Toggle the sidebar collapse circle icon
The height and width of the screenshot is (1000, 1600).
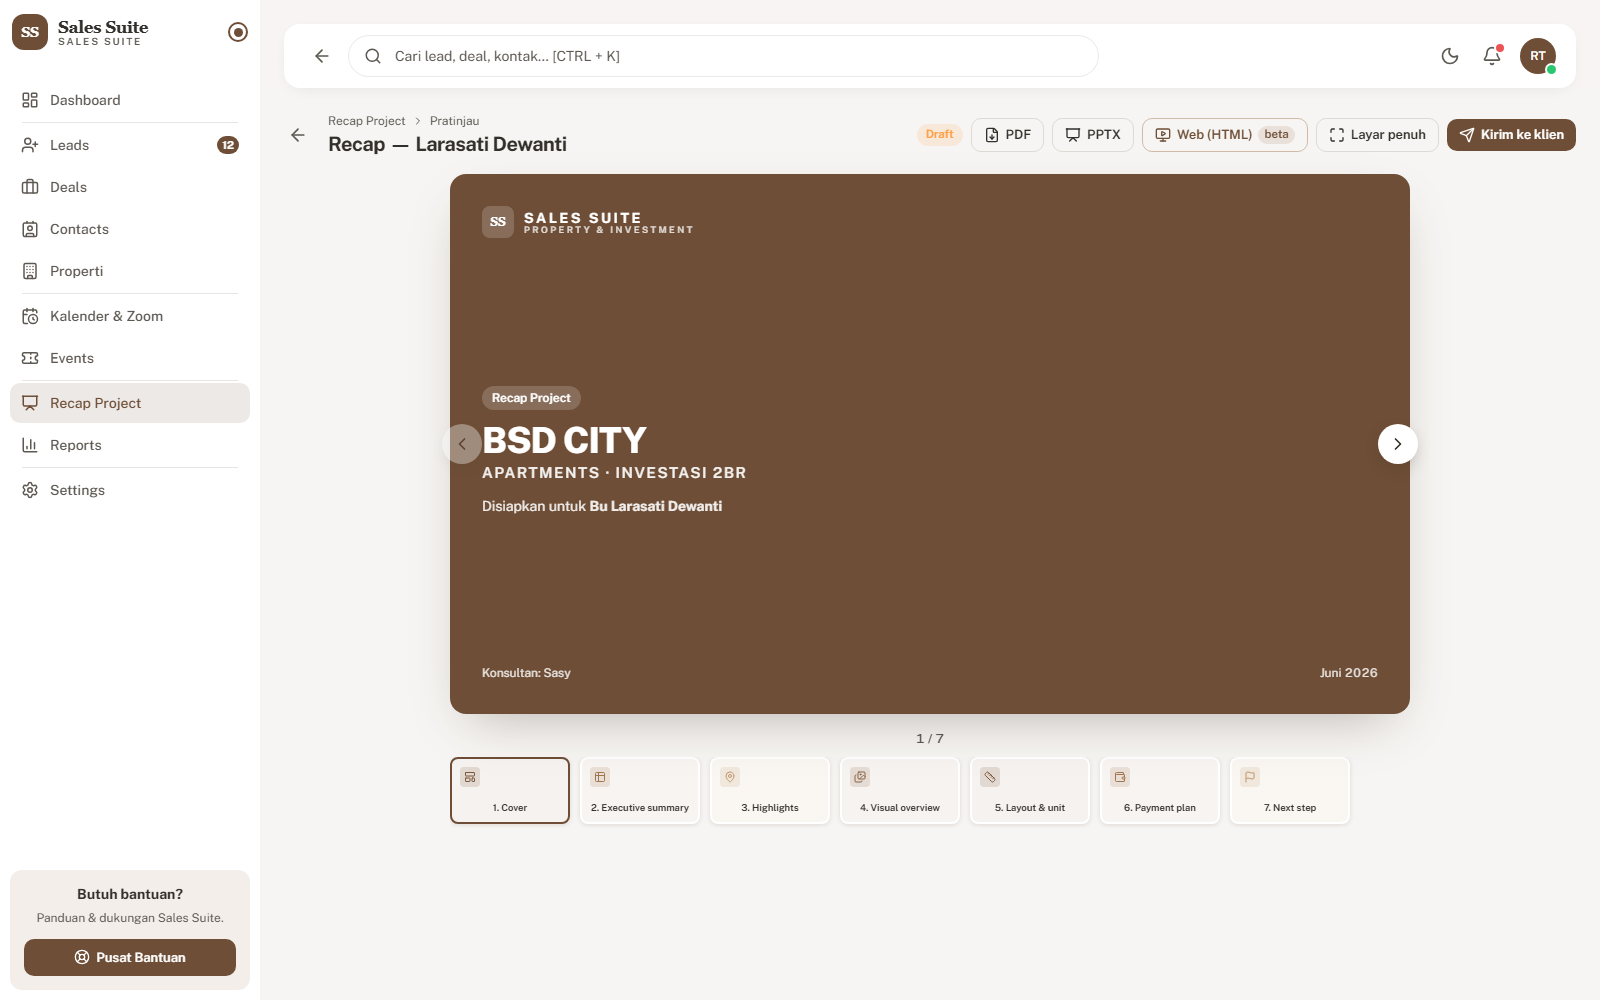click(x=238, y=32)
